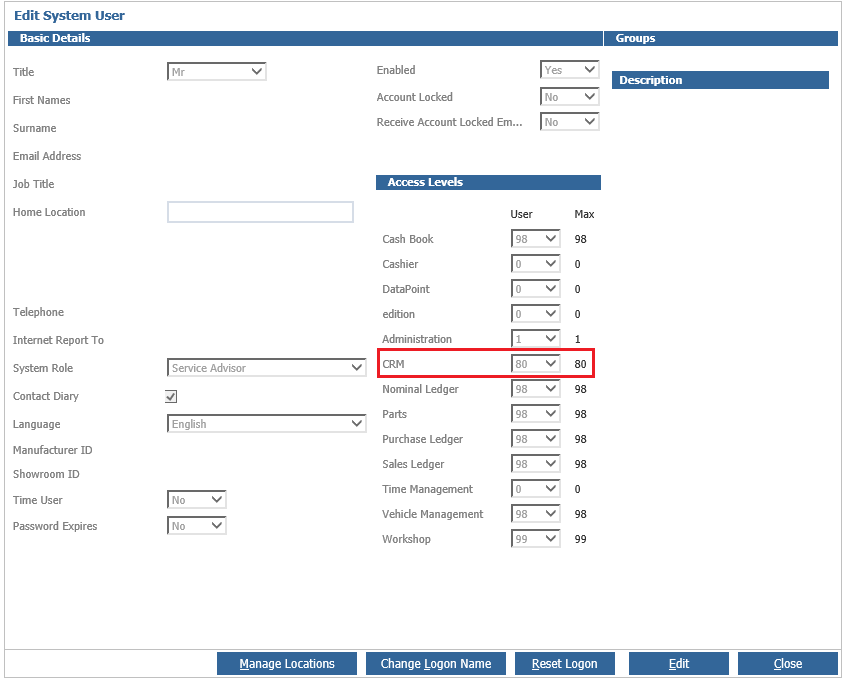Select the Groups Description column header
This screenshot has width=845, height=684.
click(x=720, y=80)
